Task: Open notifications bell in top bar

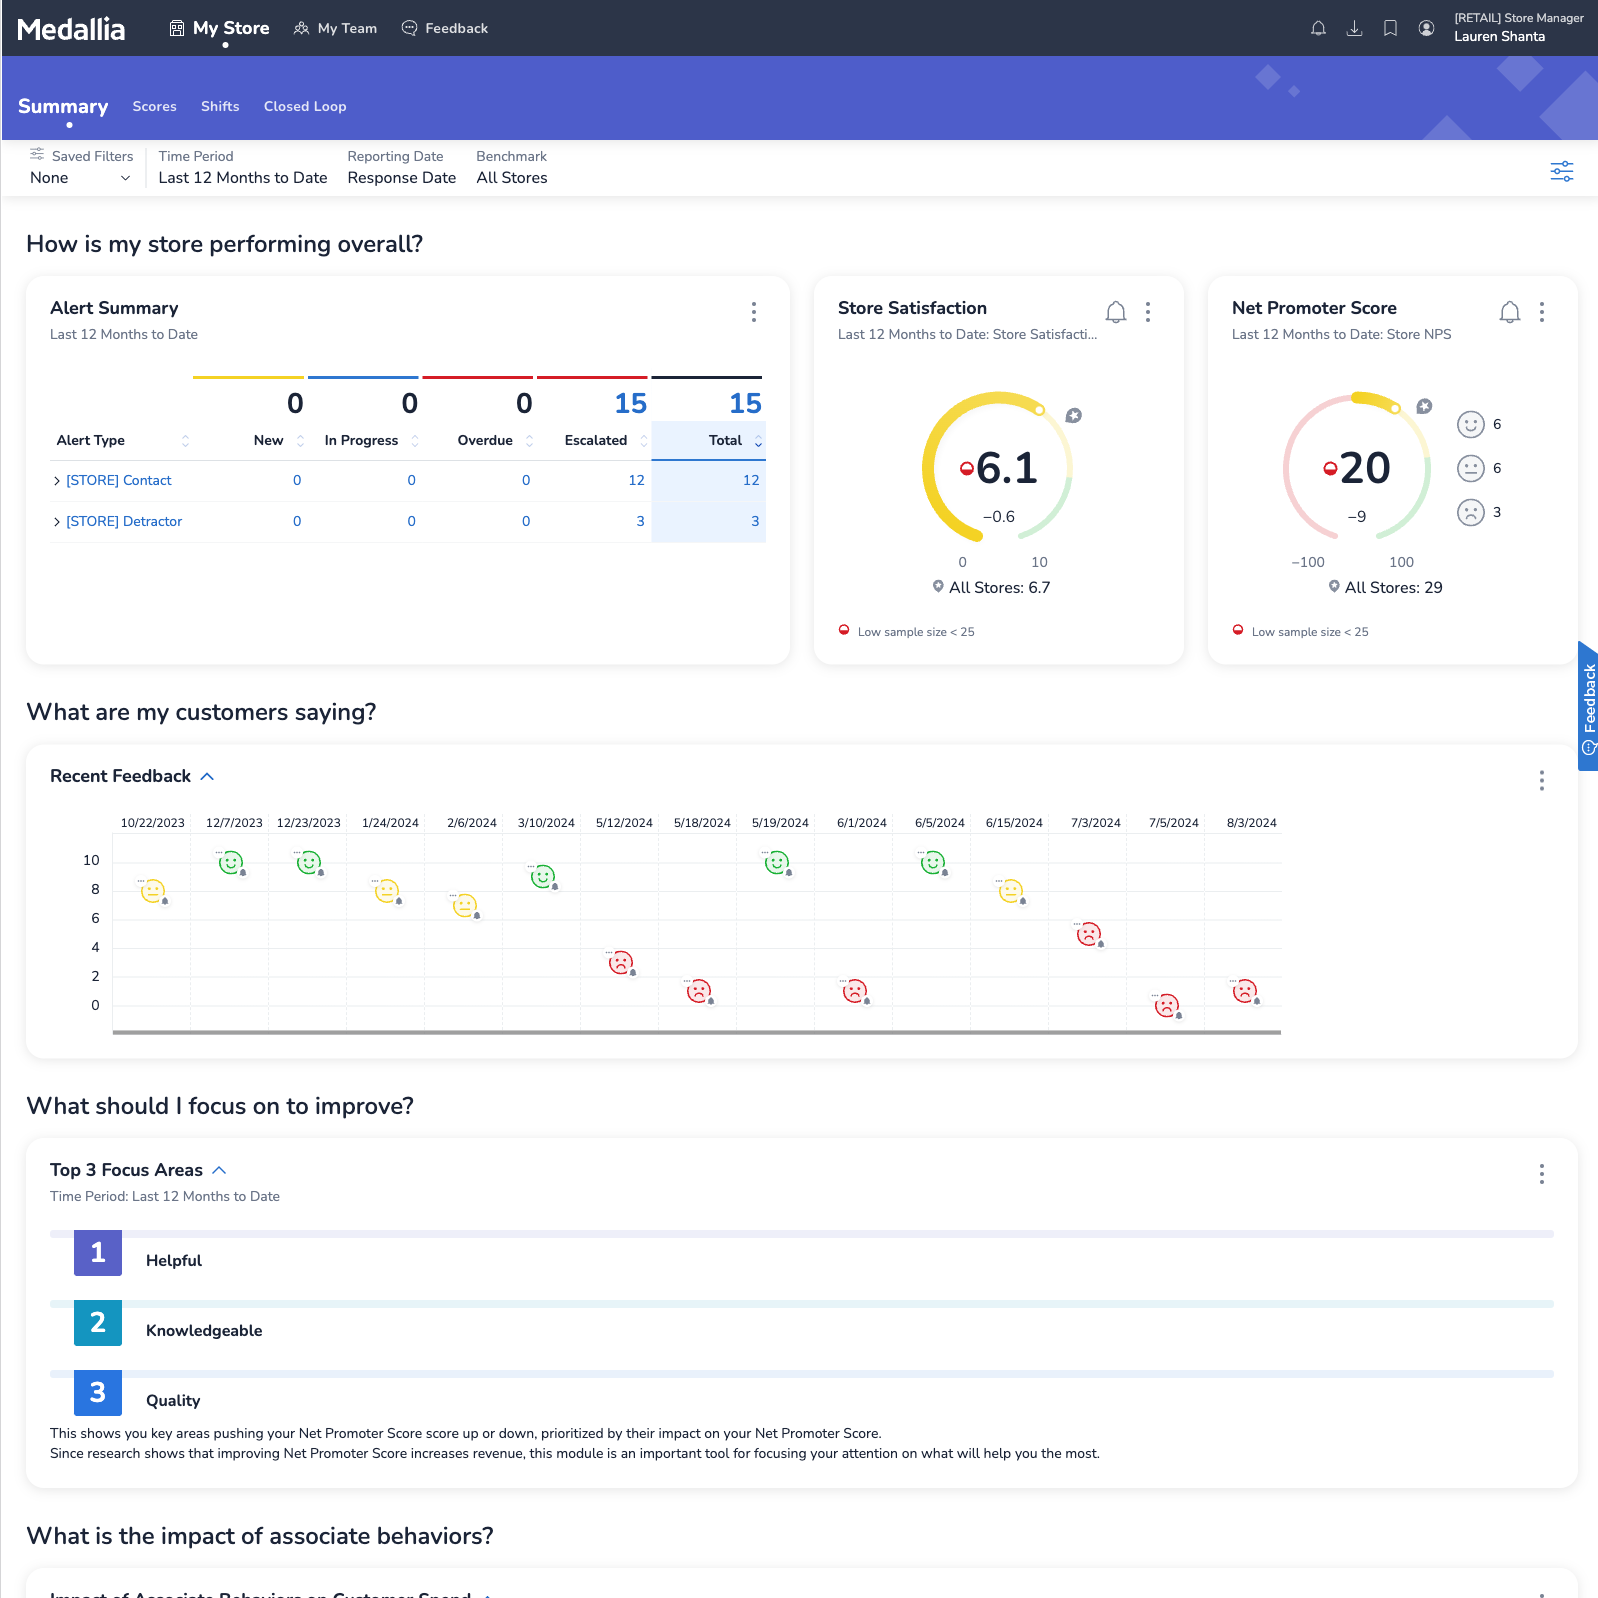Action: [1318, 28]
